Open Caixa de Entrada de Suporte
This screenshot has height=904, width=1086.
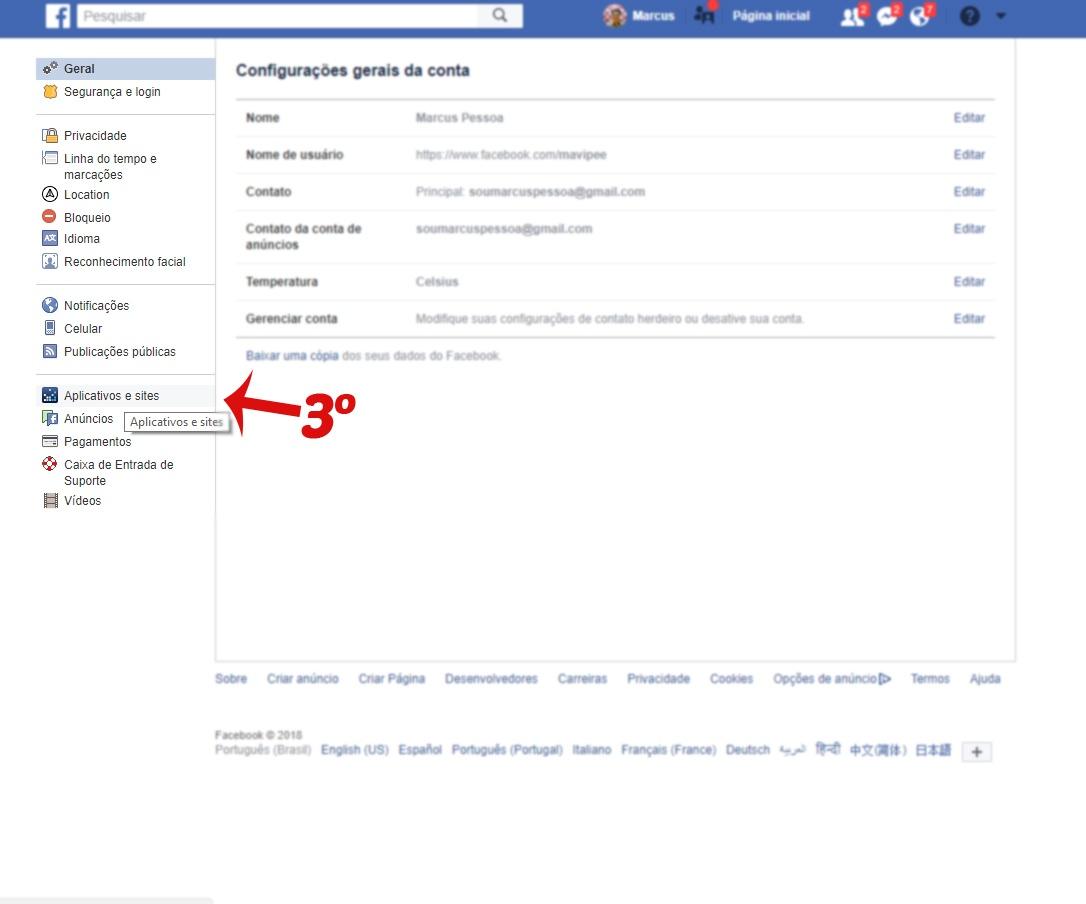coord(118,472)
